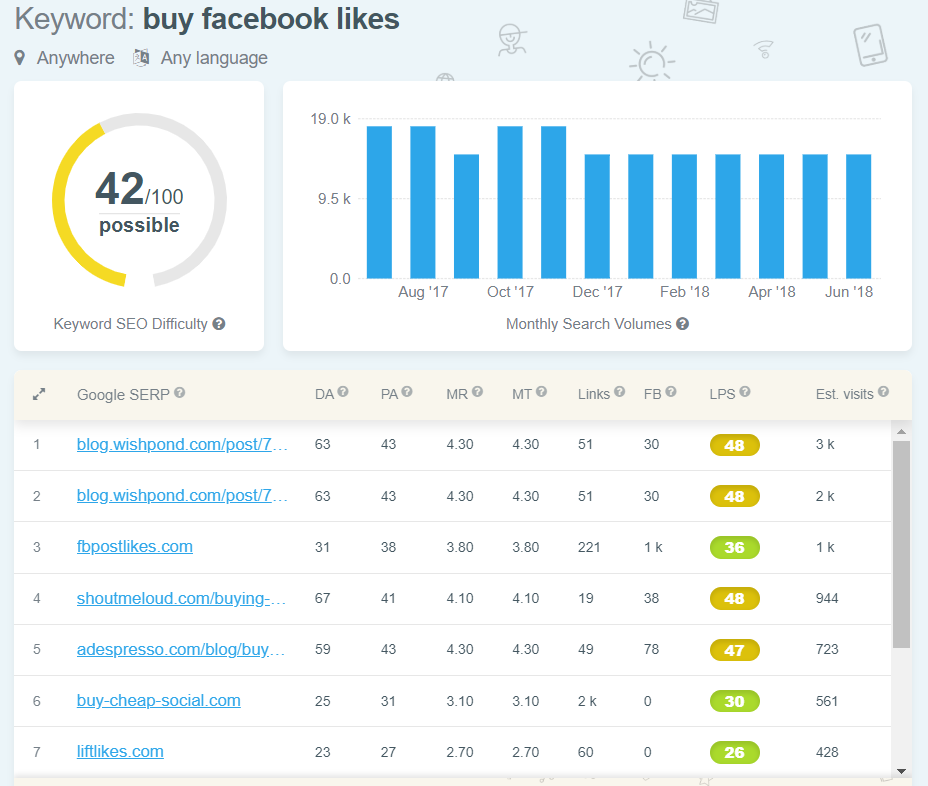Click the Links column header
The height and width of the screenshot is (786, 928).
click(594, 394)
